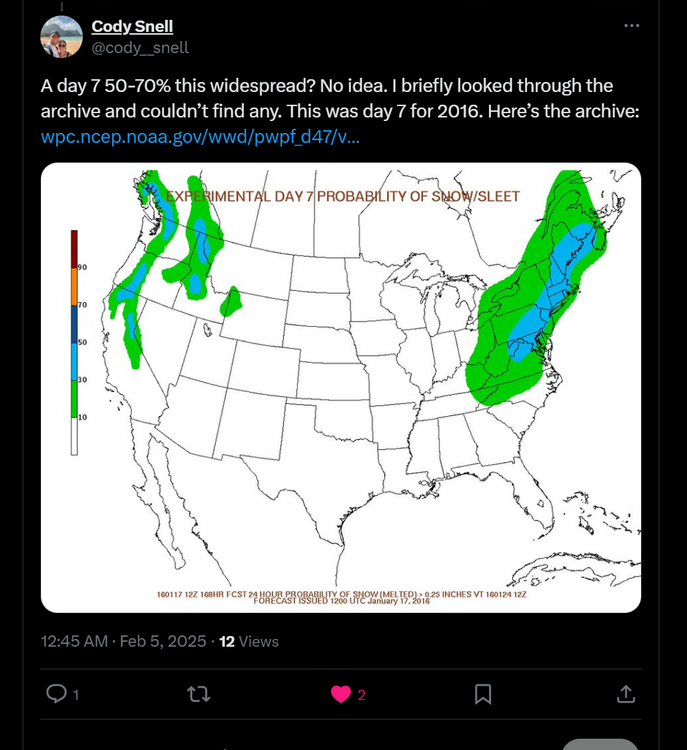Toggle the pink heart like button
Viewport: 687px width, 750px height.
341,694
